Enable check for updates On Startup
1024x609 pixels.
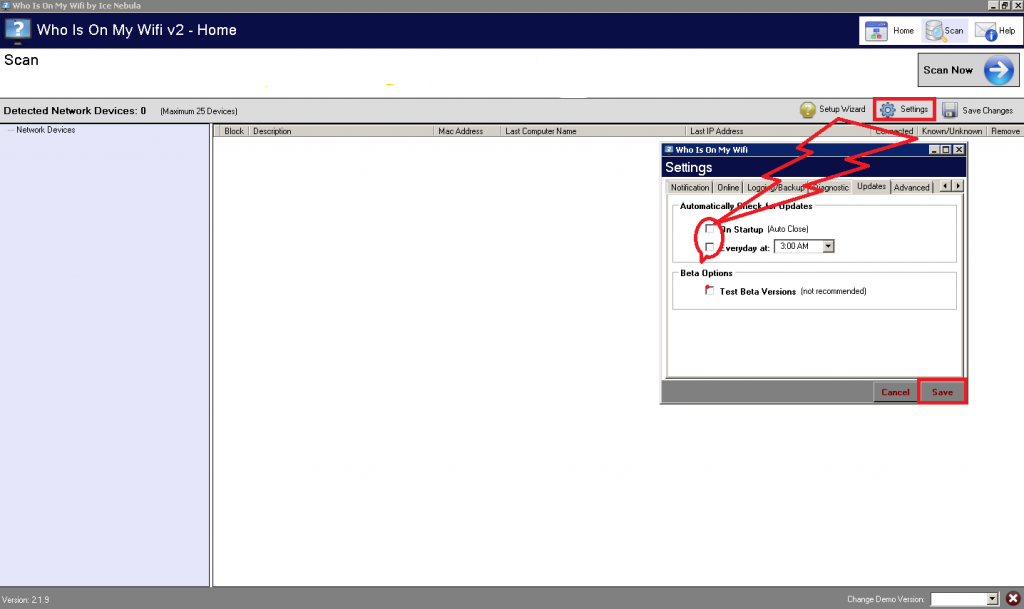709,228
